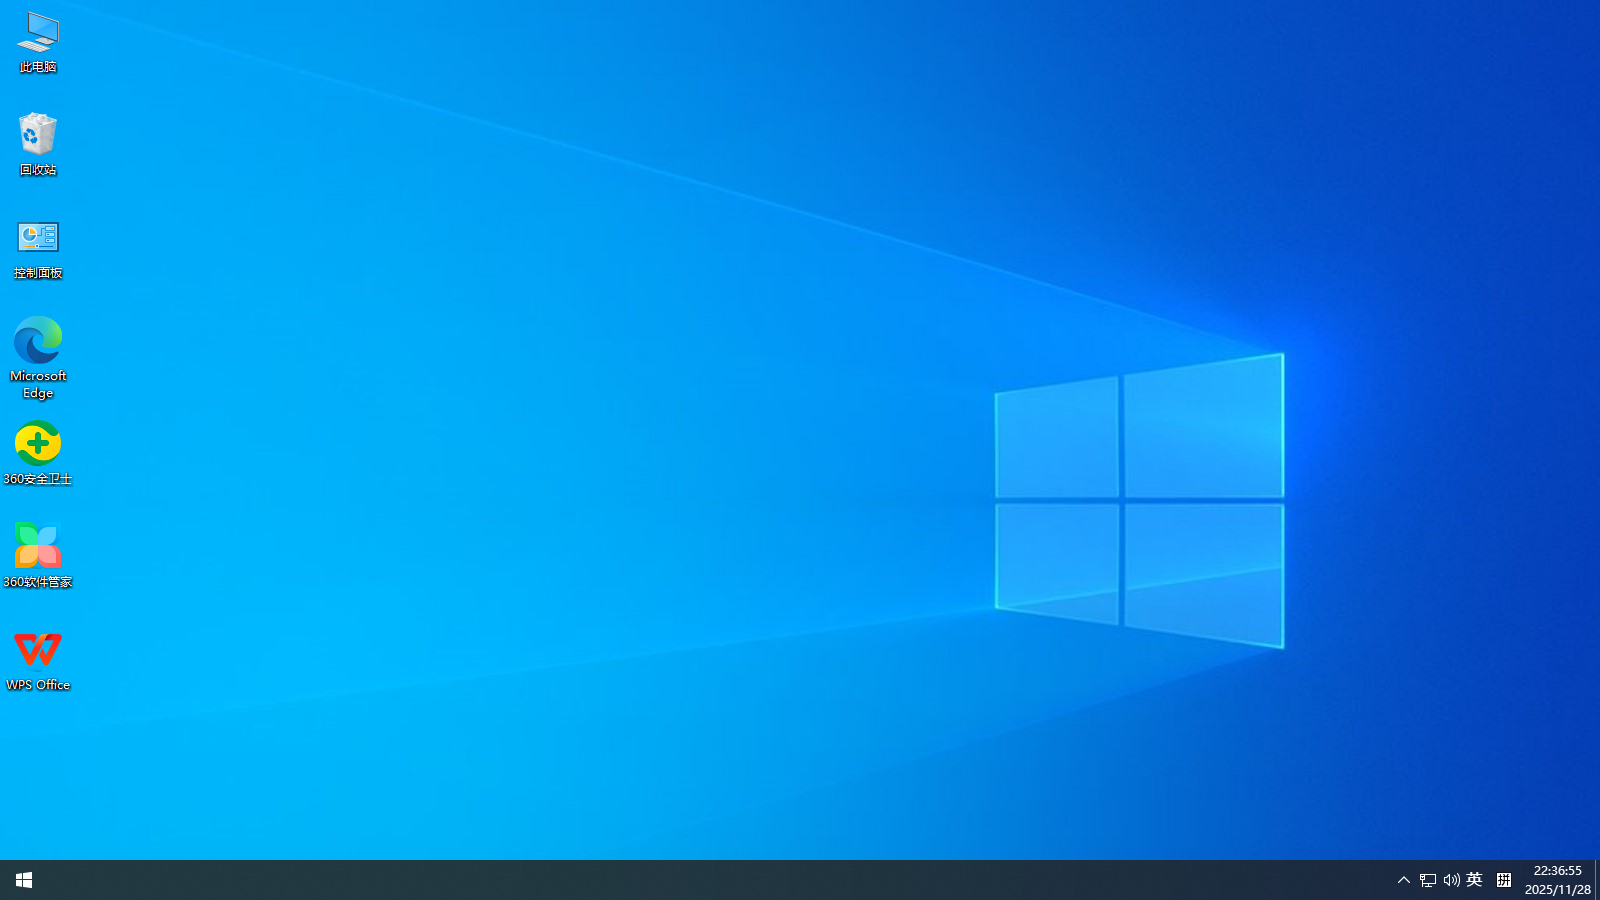Toggle the 拼 IME mode icon
Screen dimensions: 1600x900
pyautogui.click(x=1503, y=881)
